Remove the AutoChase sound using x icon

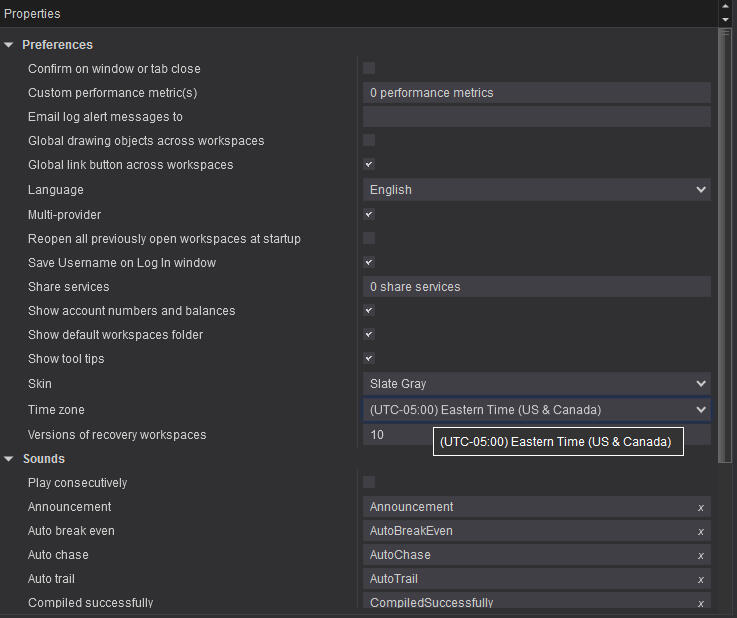(700, 556)
